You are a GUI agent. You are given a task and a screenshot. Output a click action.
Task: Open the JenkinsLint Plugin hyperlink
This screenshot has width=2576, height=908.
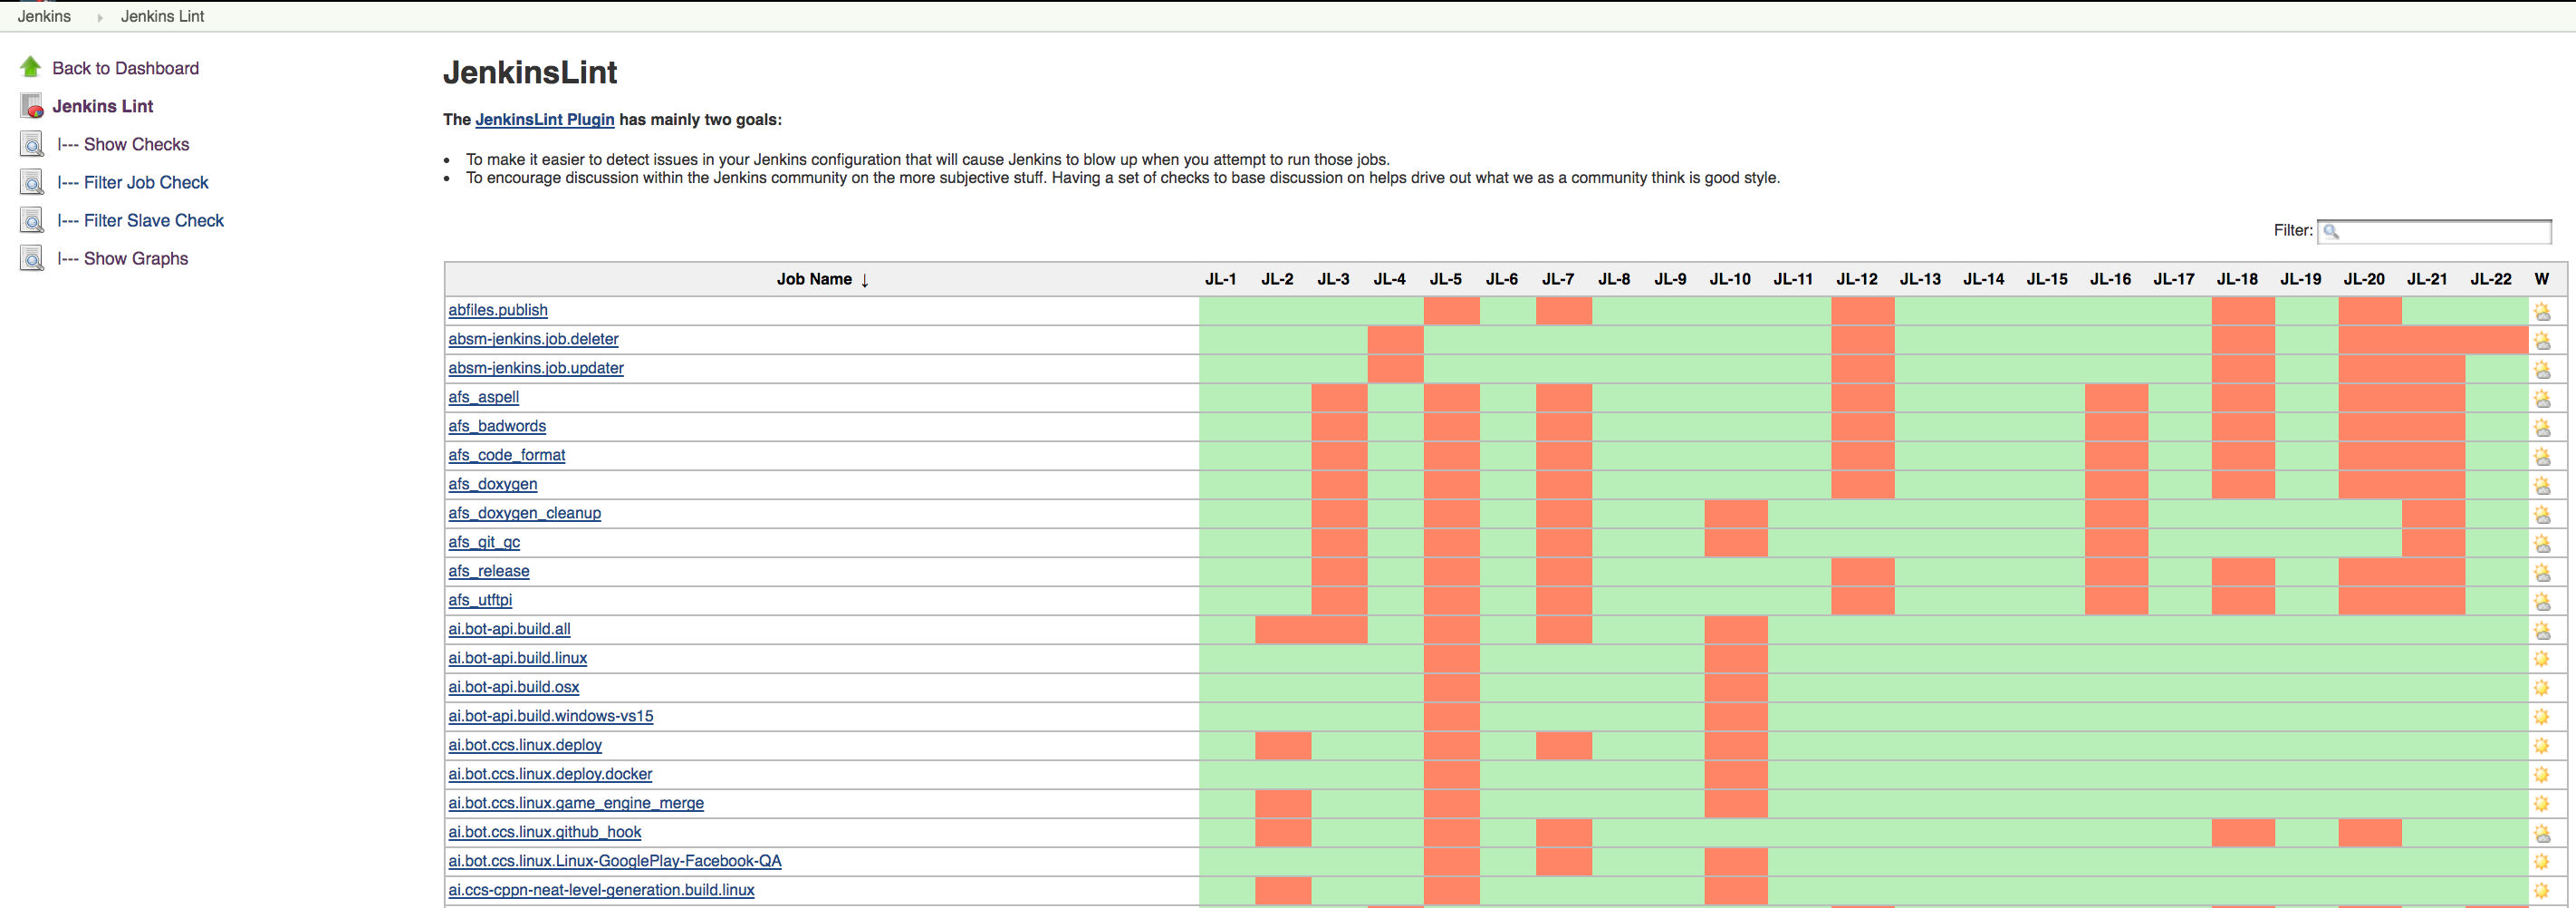pos(545,119)
